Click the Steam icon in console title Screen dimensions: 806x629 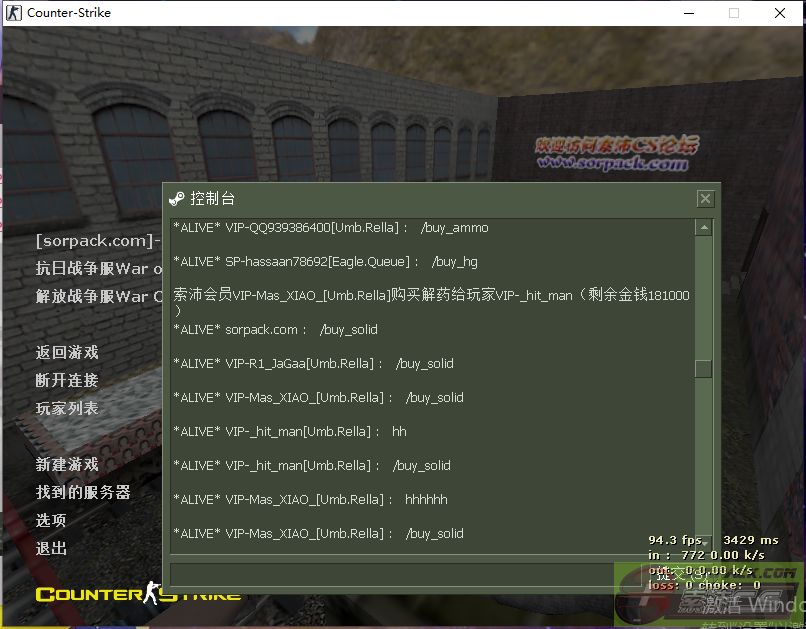[177, 199]
